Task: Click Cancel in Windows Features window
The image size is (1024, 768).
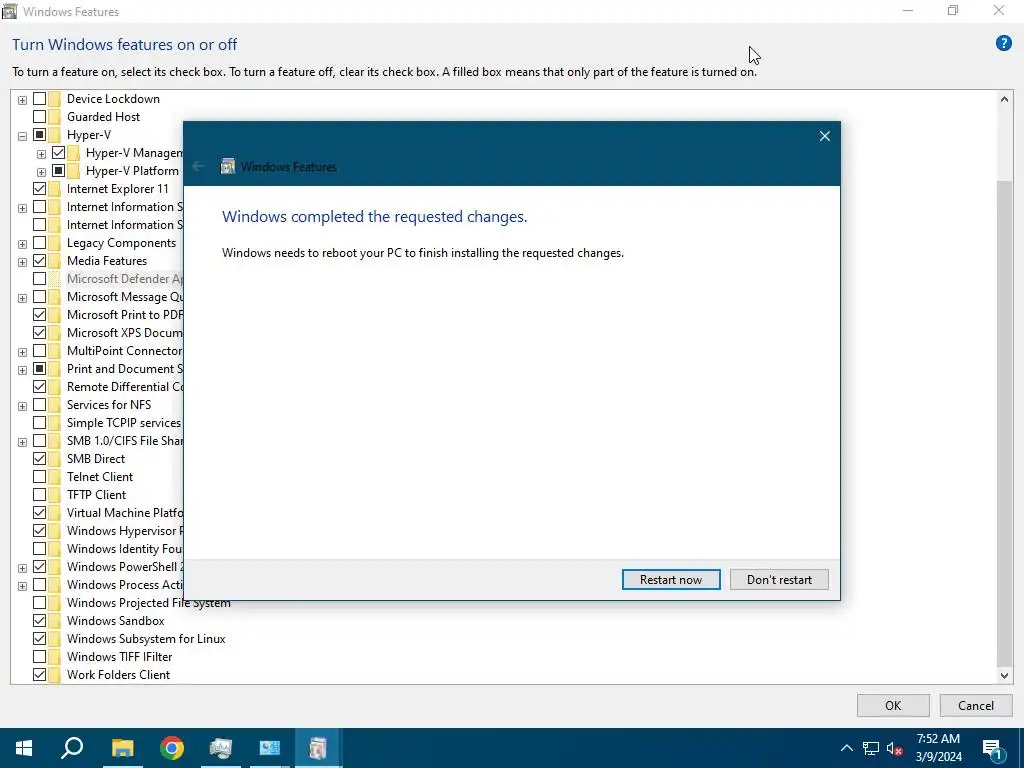Action: tap(976, 705)
